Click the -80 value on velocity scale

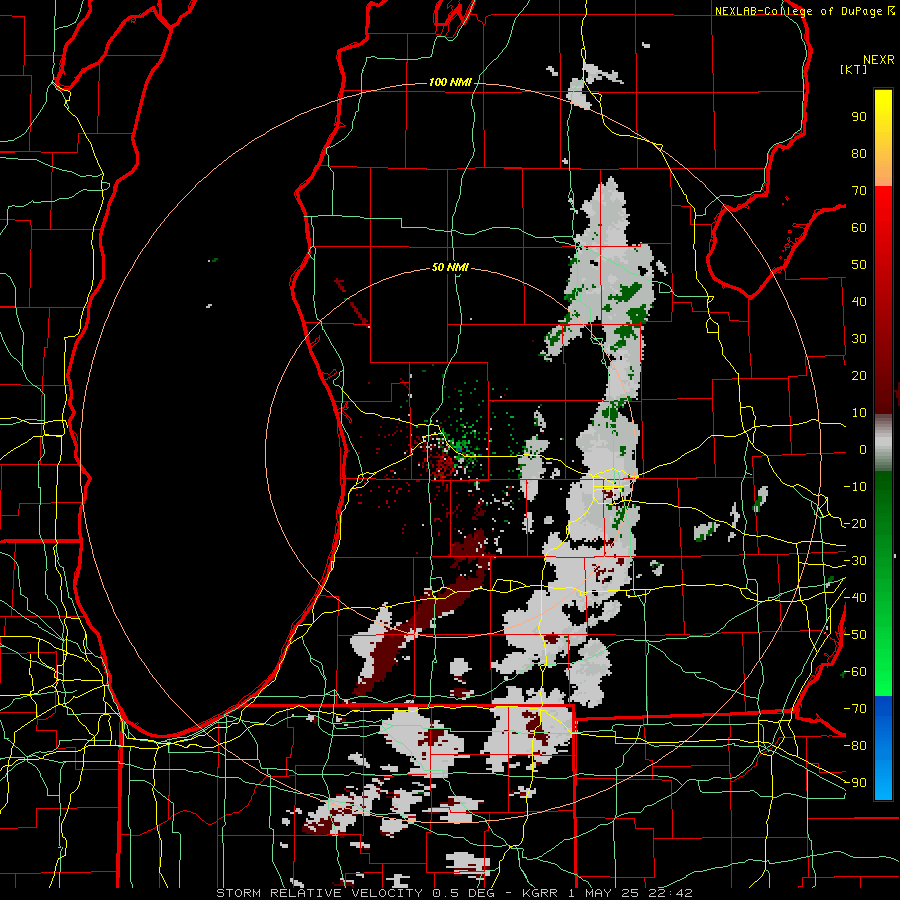(x=855, y=746)
